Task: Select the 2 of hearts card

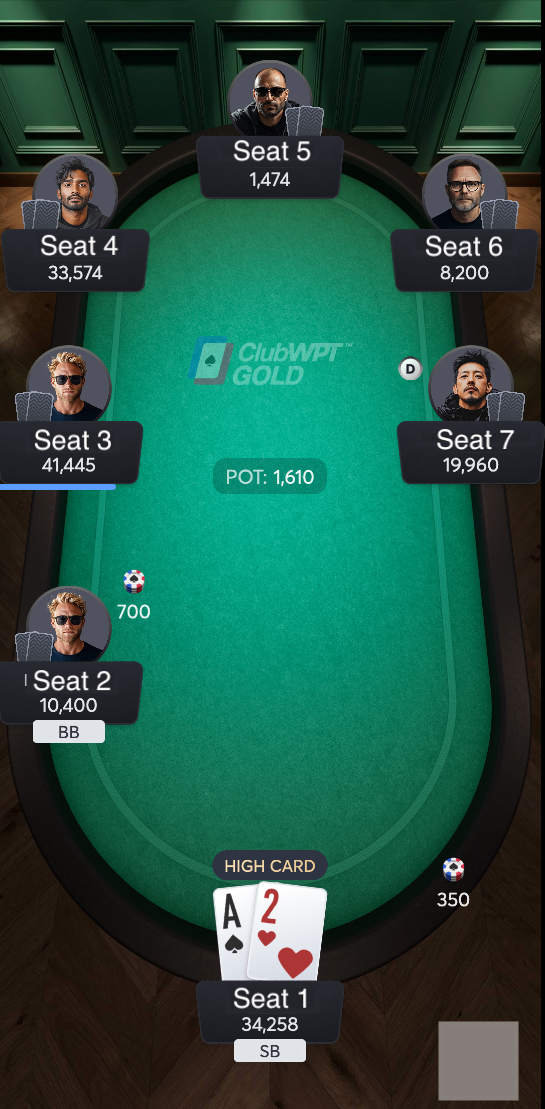Action: coord(286,932)
